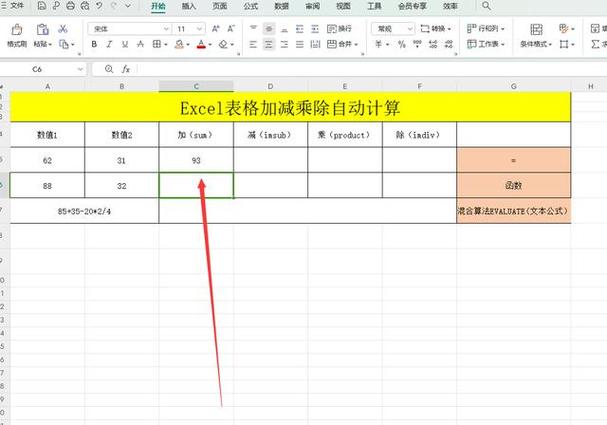Expand the Convert (转换) dropdown

coord(449,29)
